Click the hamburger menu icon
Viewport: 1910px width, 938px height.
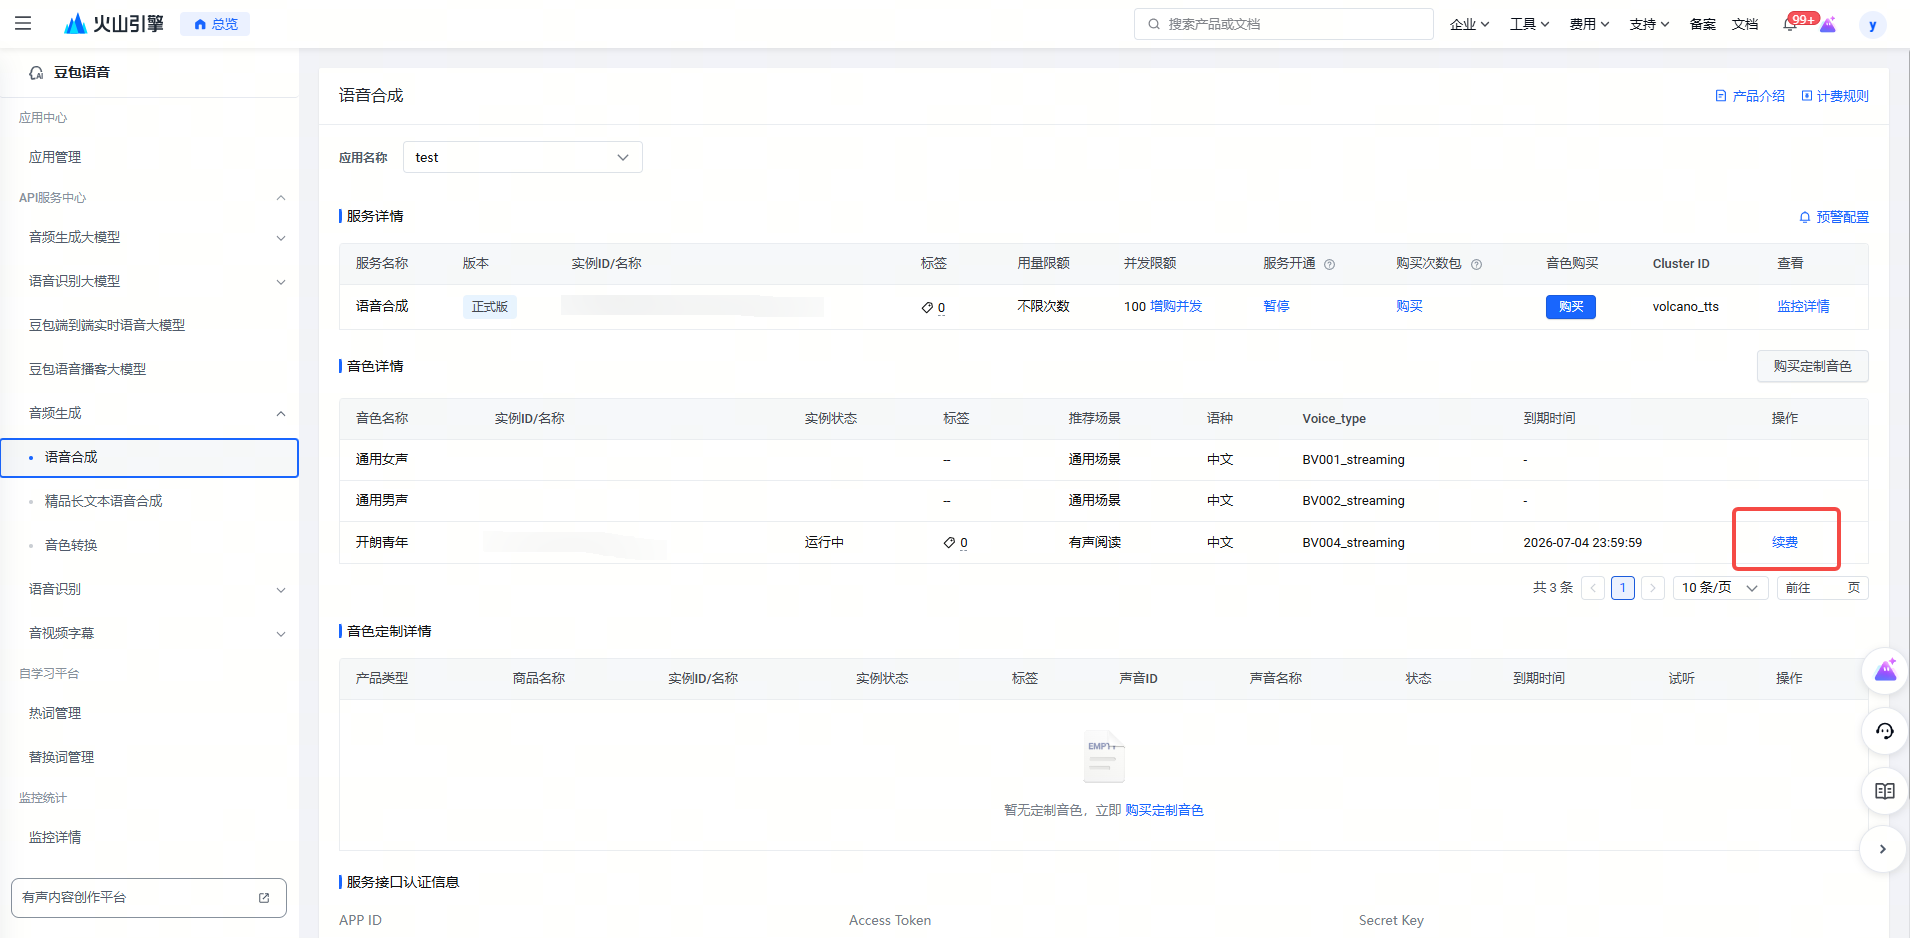point(23,23)
